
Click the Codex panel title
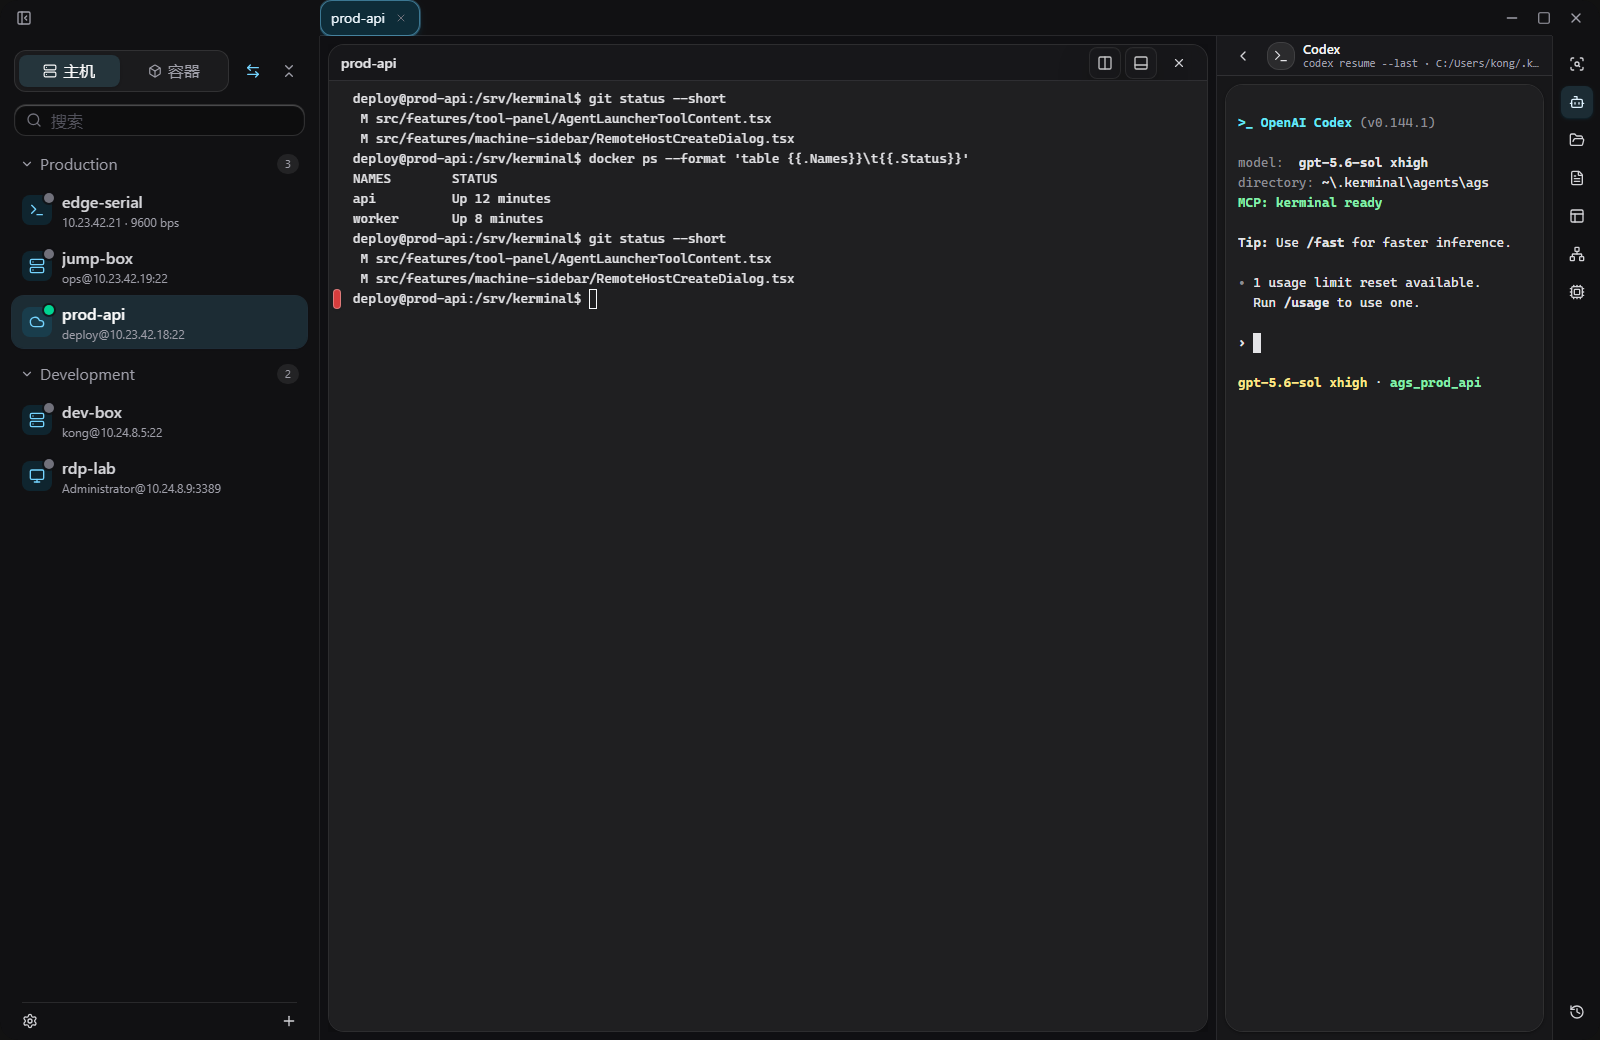point(1321,49)
